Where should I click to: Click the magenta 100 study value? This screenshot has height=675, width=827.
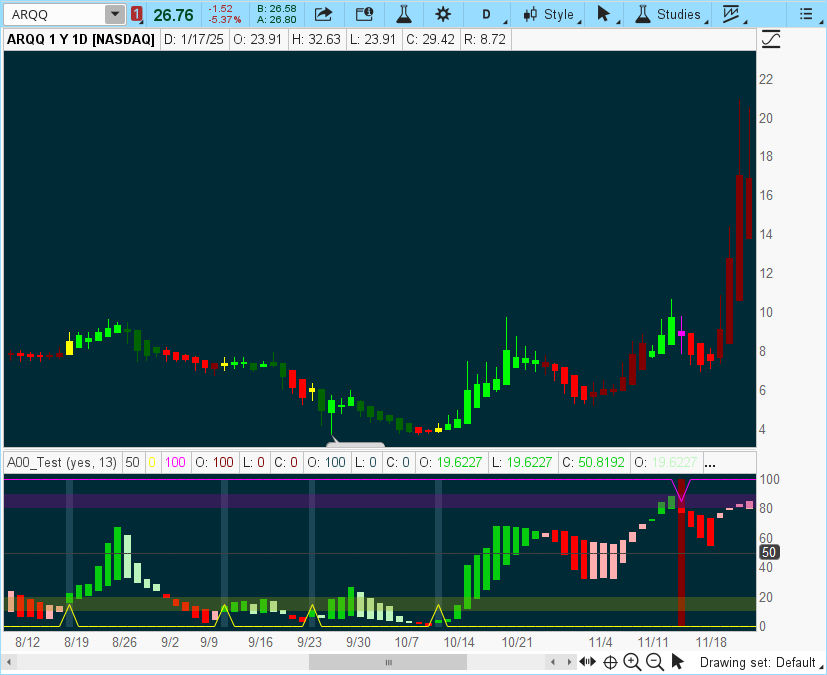(175, 462)
